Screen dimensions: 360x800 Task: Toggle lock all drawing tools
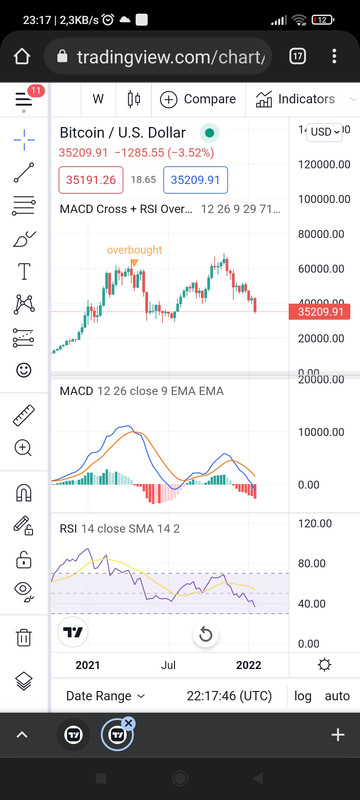coord(24,559)
